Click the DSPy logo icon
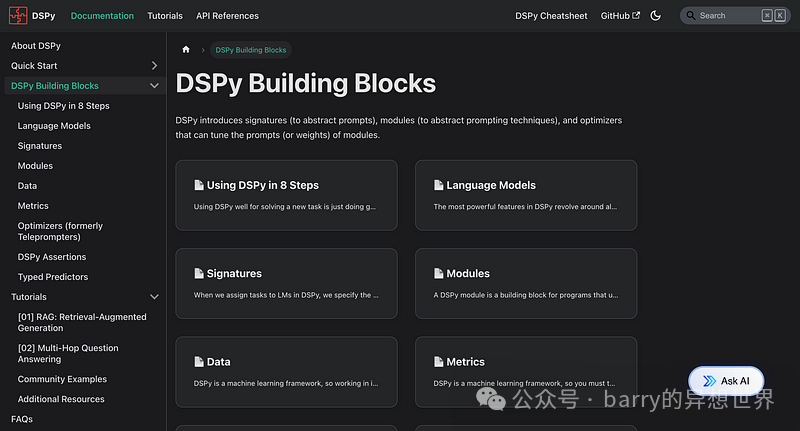 tap(18, 16)
